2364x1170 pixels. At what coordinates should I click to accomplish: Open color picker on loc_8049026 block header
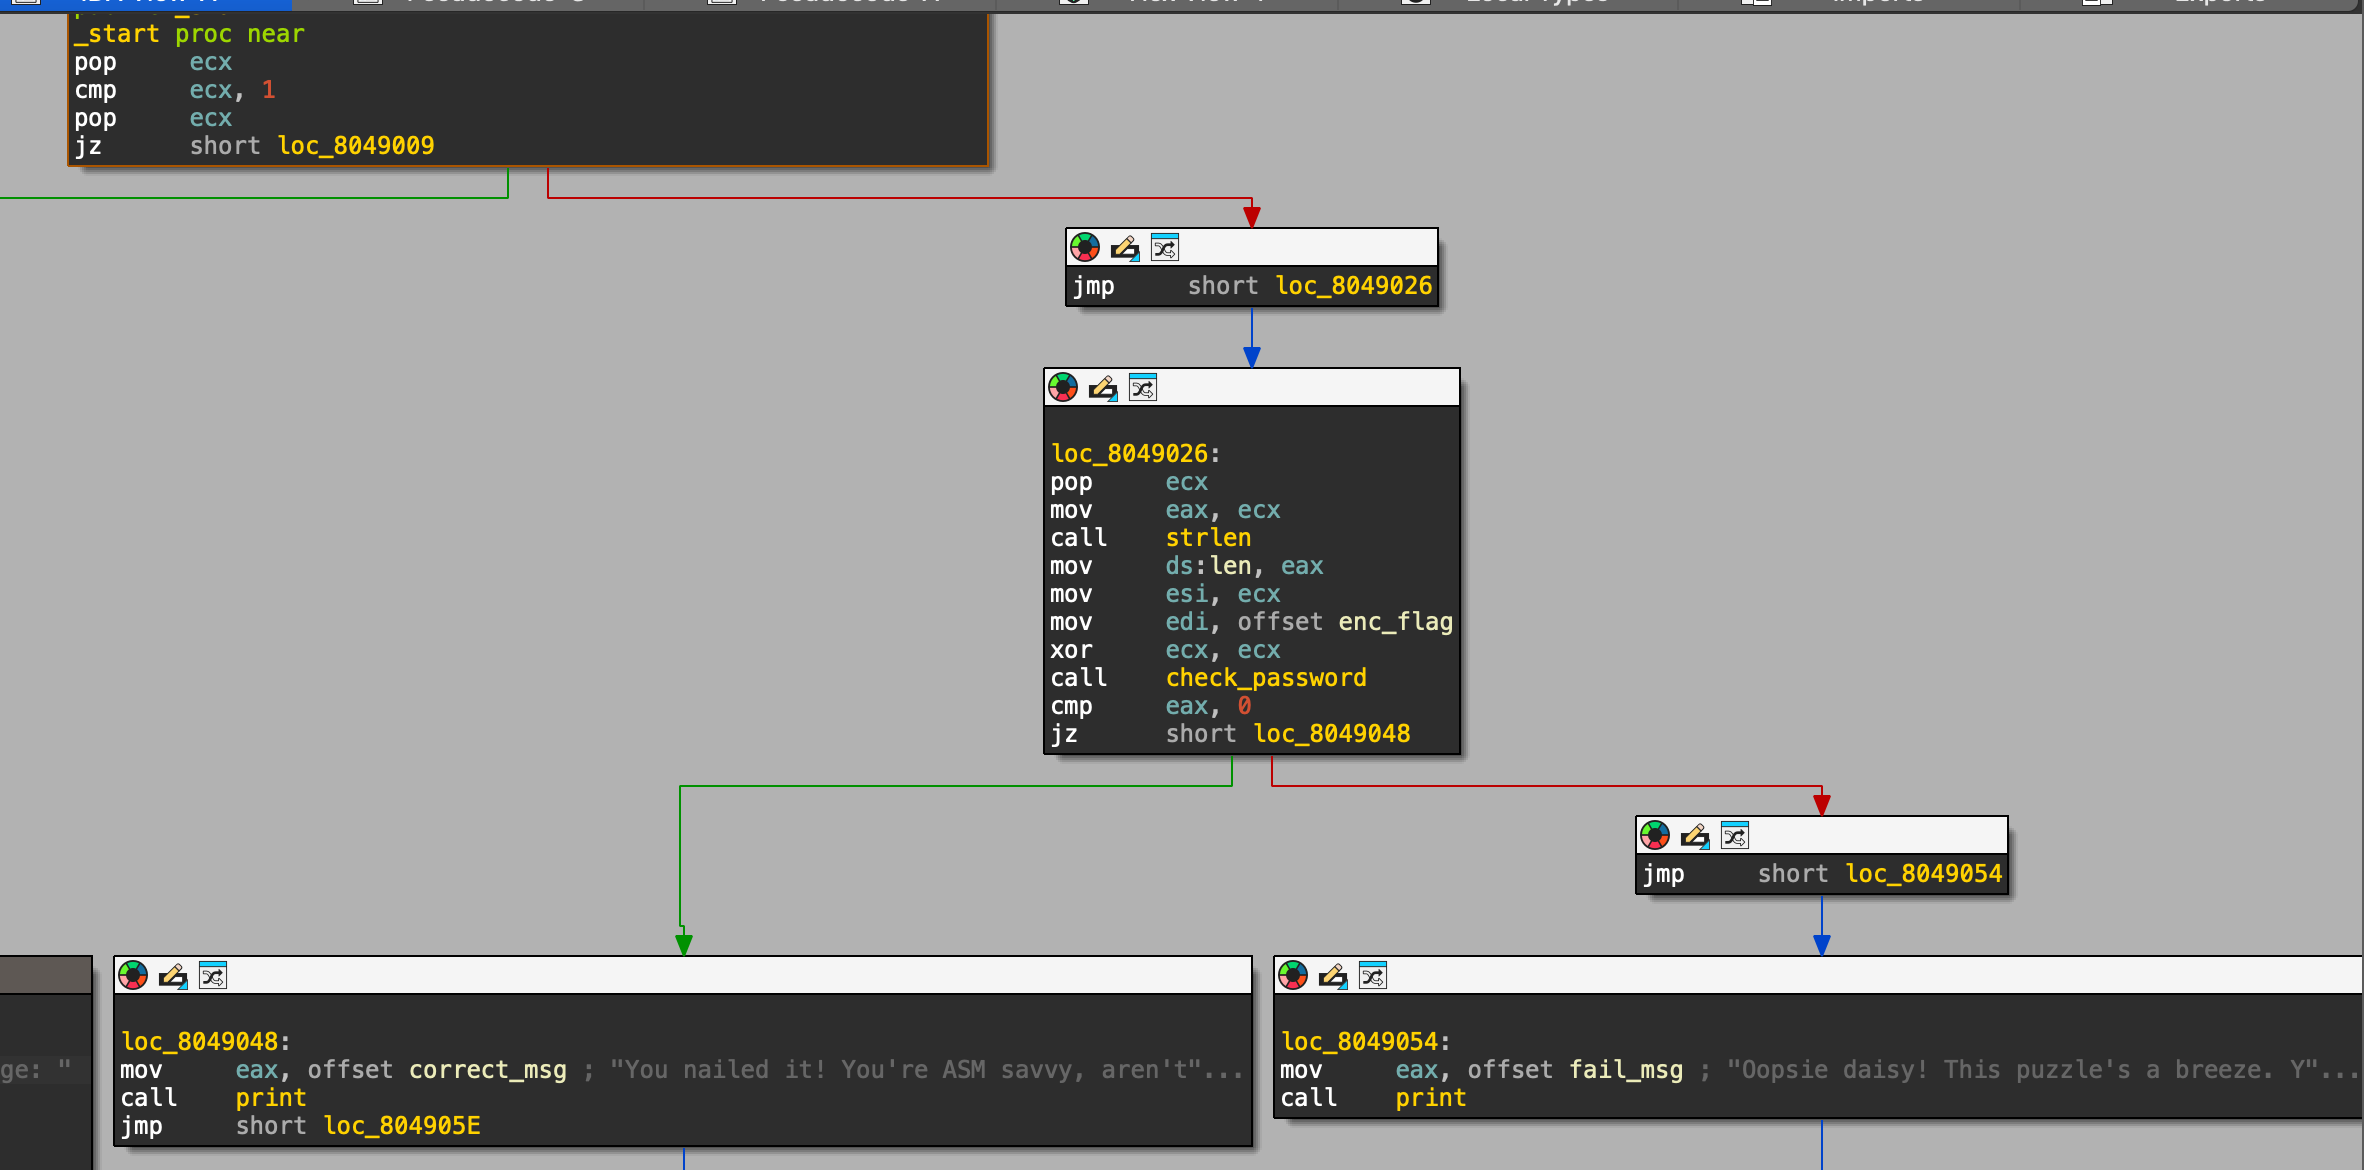(1063, 387)
